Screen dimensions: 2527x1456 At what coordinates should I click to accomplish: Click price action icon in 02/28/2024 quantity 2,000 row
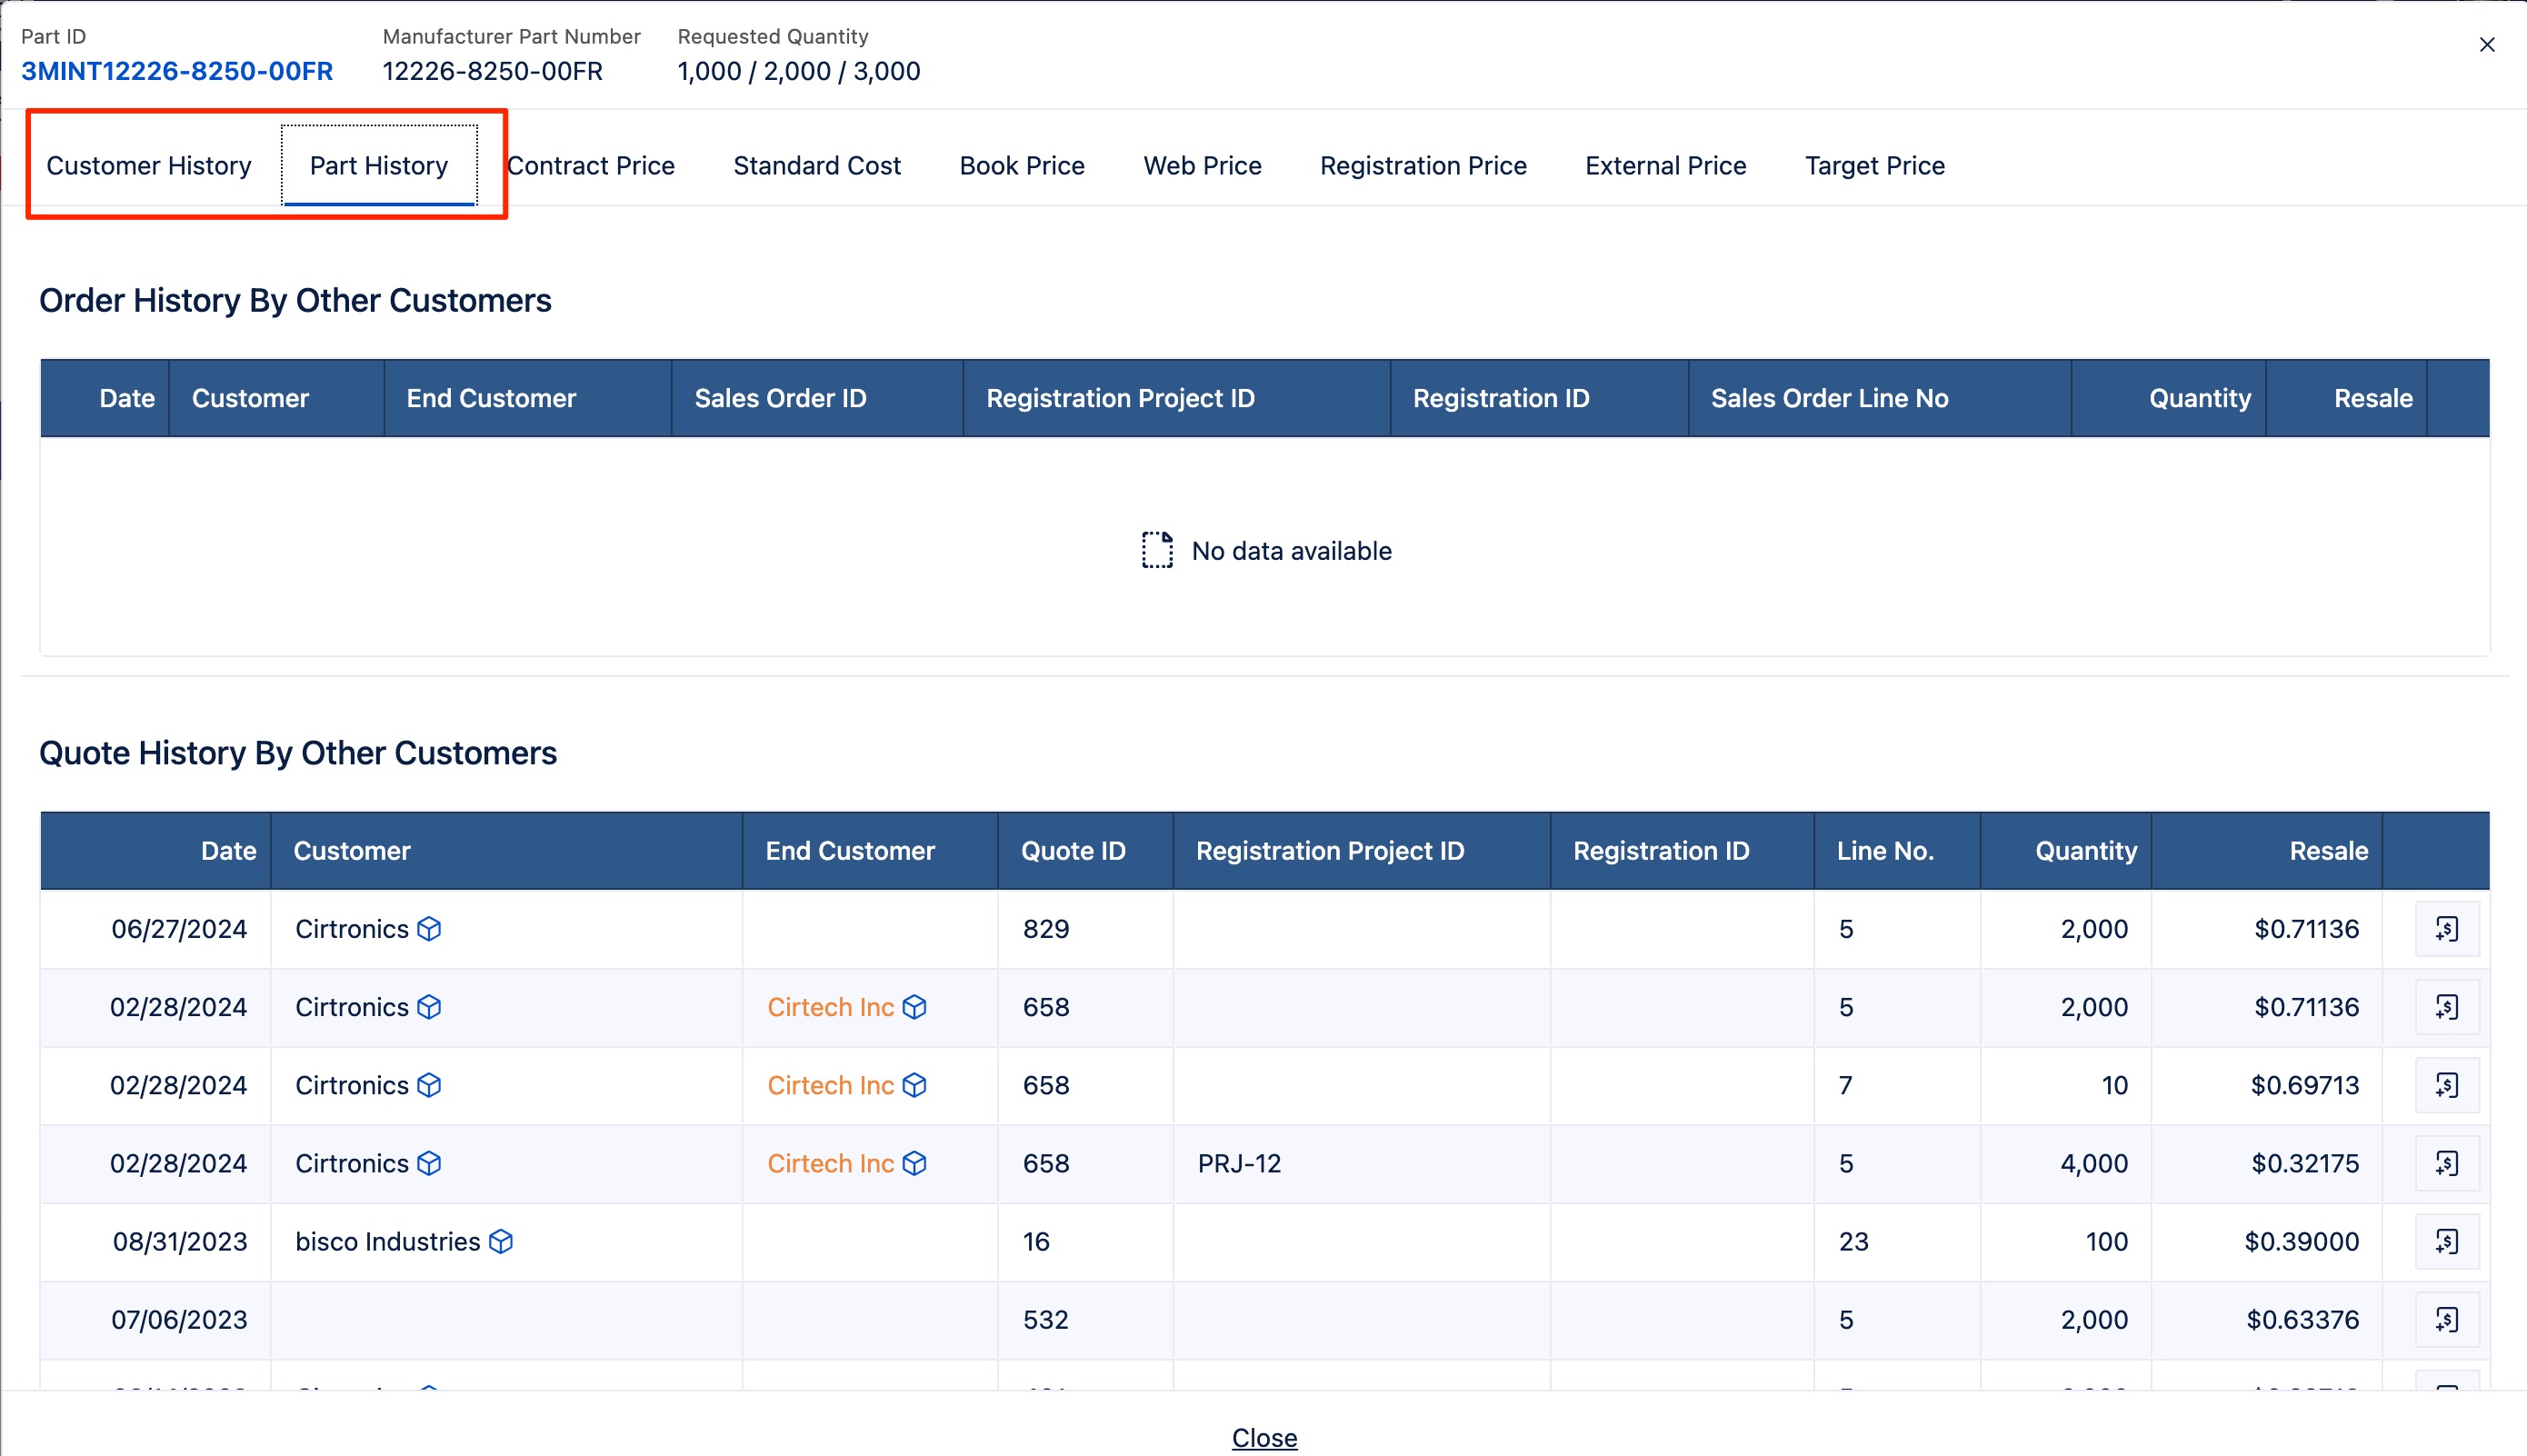click(x=2447, y=1007)
